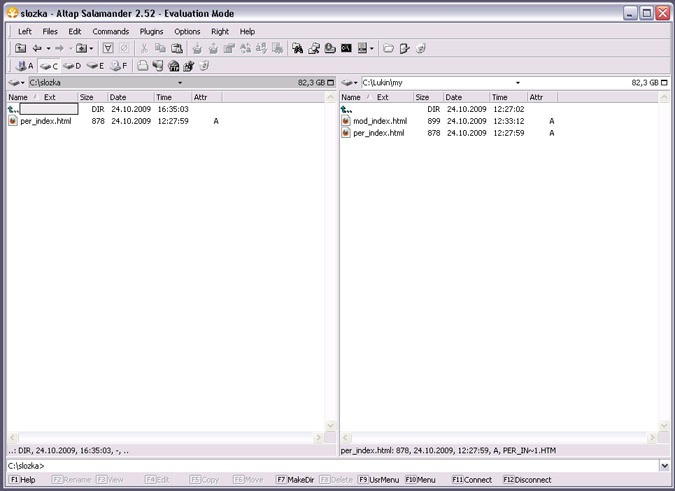
Task: Open the Plugins menu
Action: tap(151, 31)
